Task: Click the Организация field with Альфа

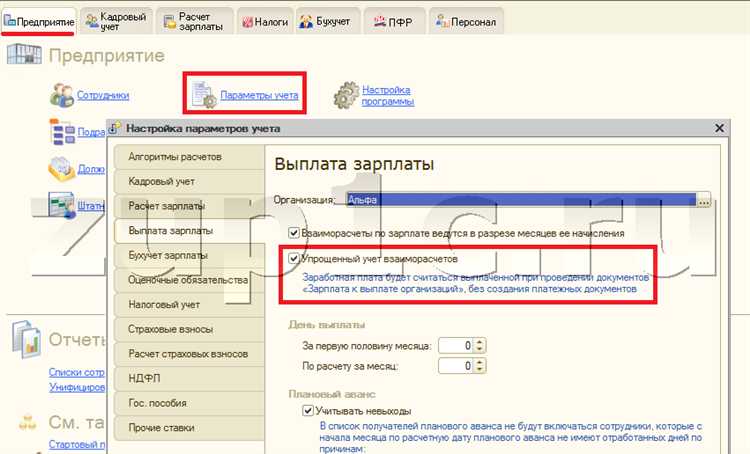Action: click(x=521, y=200)
